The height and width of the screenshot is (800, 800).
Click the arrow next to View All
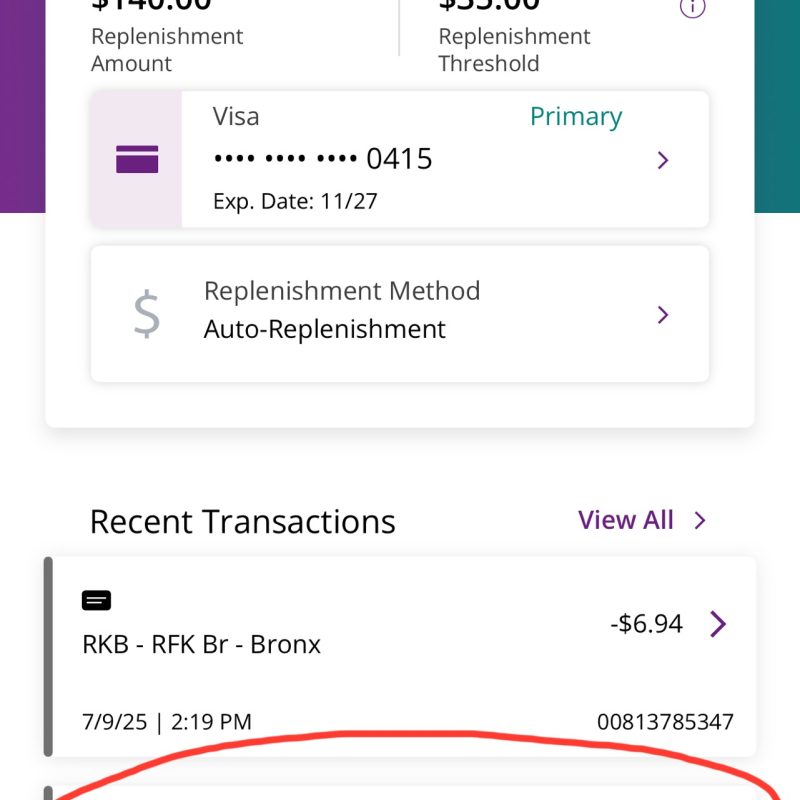coord(700,520)
